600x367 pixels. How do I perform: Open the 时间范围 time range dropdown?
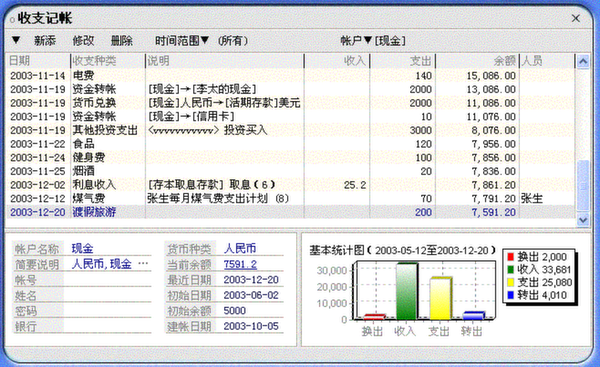[182, 40]
